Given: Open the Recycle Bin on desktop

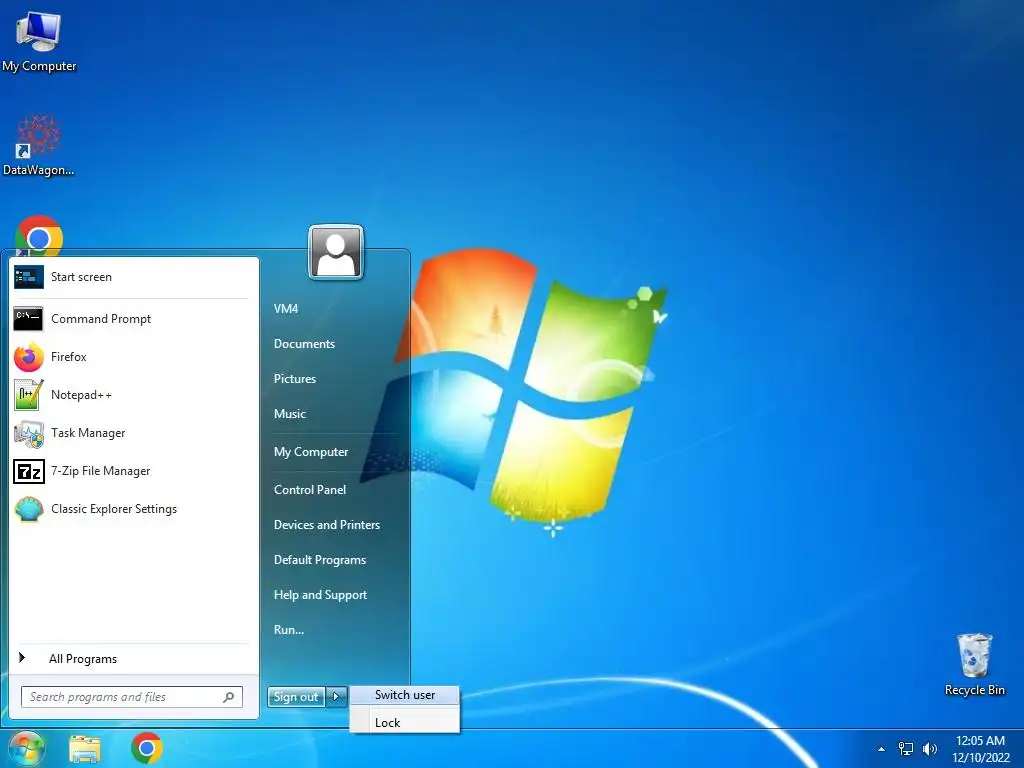Looking at the screenshot, I should click(x=974, y=665).
